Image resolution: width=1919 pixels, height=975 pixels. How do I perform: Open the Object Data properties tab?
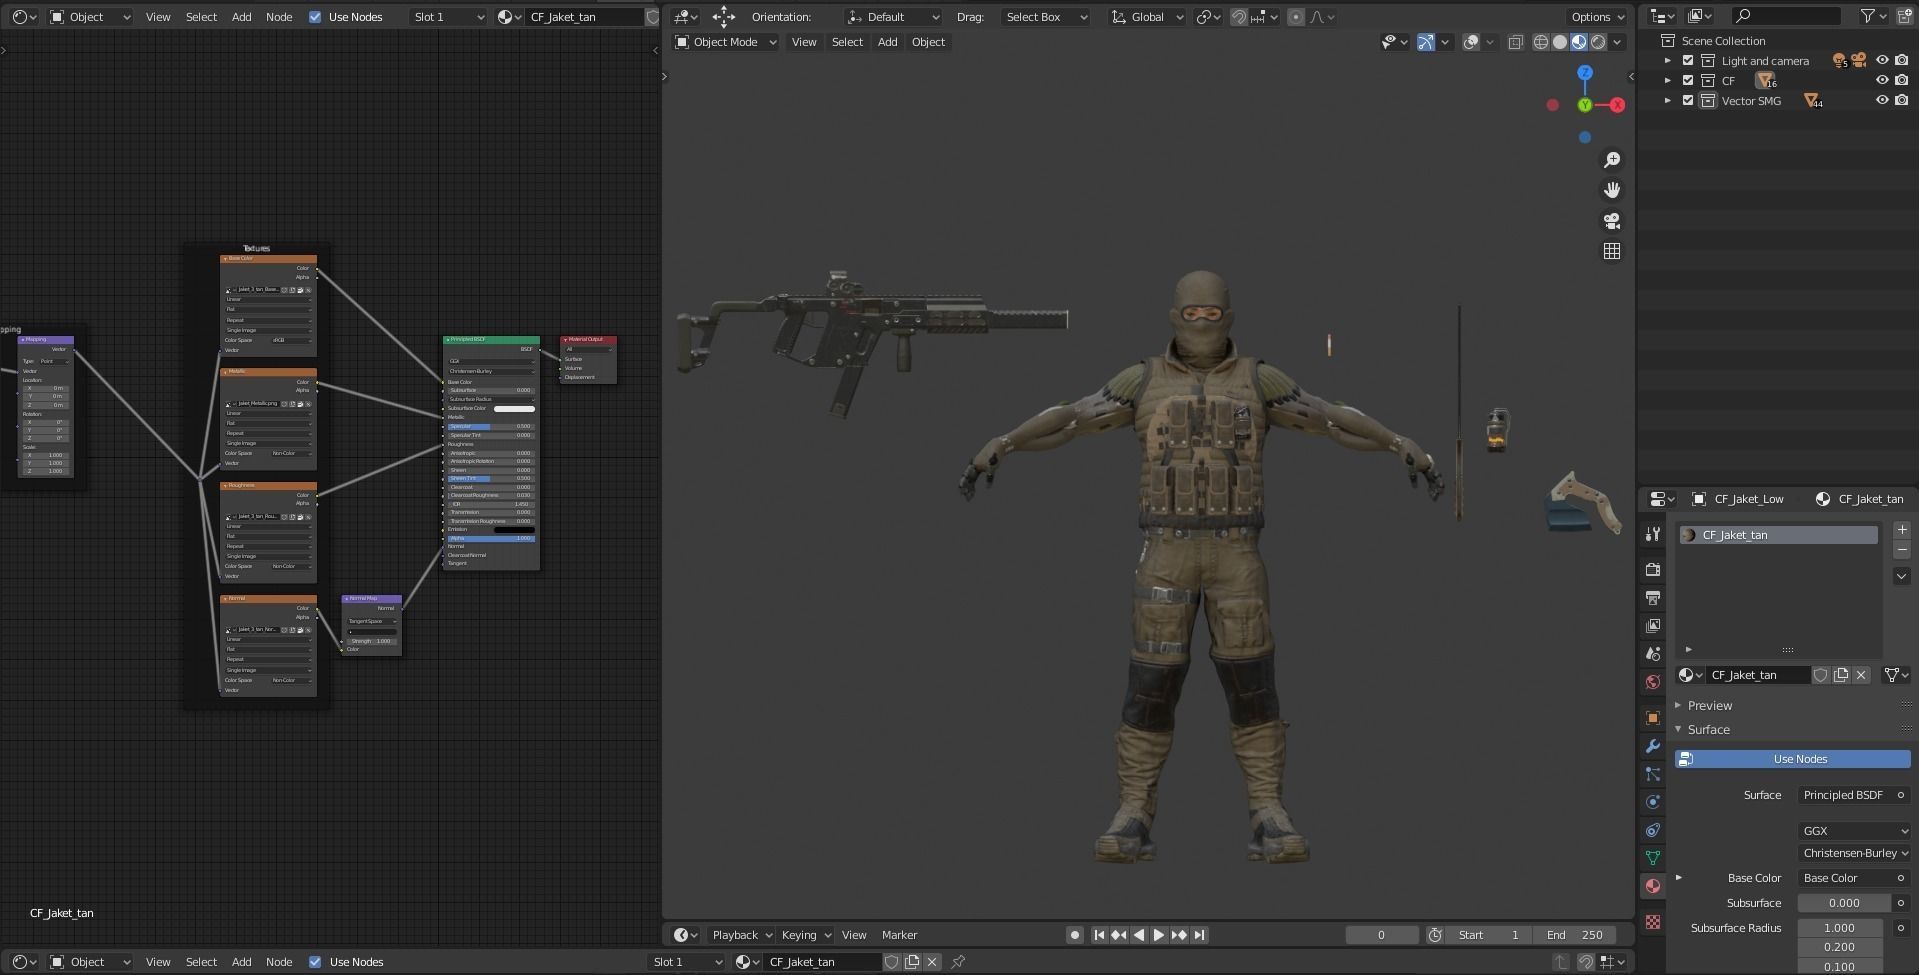[x=1653, y=858]
